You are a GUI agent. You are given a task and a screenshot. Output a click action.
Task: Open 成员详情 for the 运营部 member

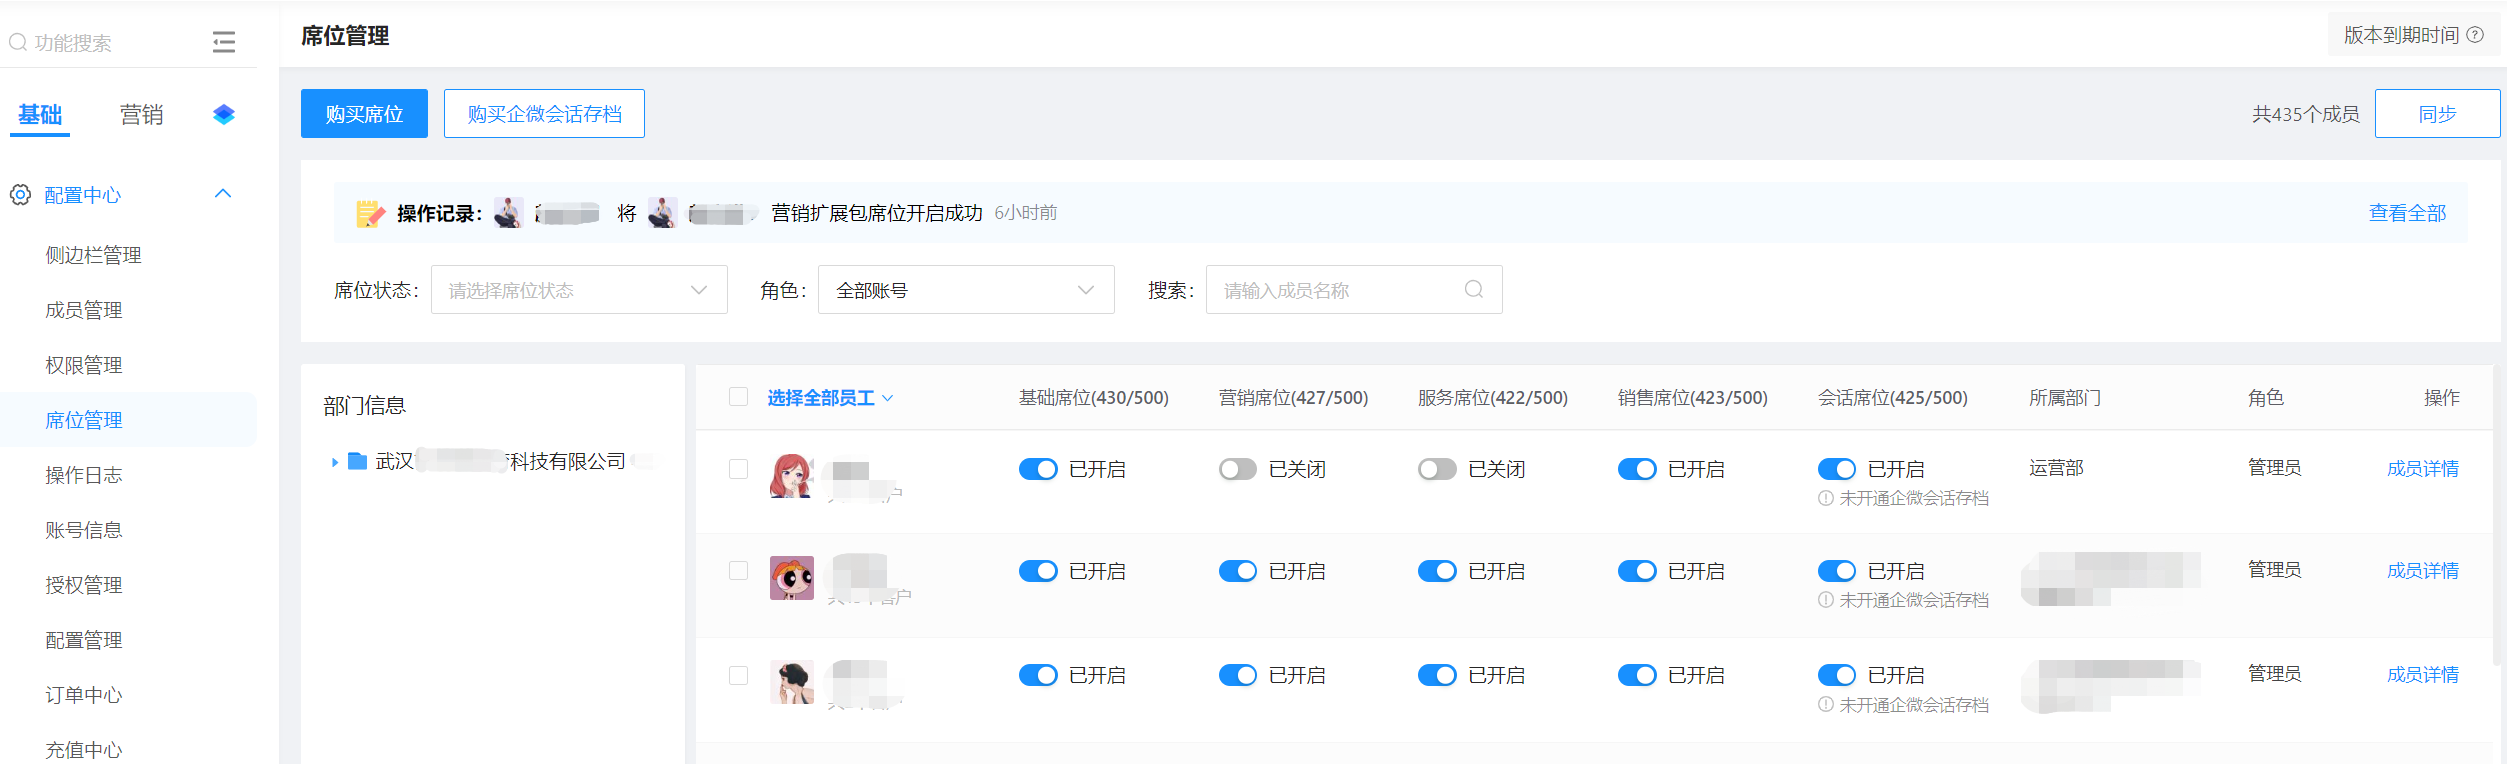[x=2422, y=469]
